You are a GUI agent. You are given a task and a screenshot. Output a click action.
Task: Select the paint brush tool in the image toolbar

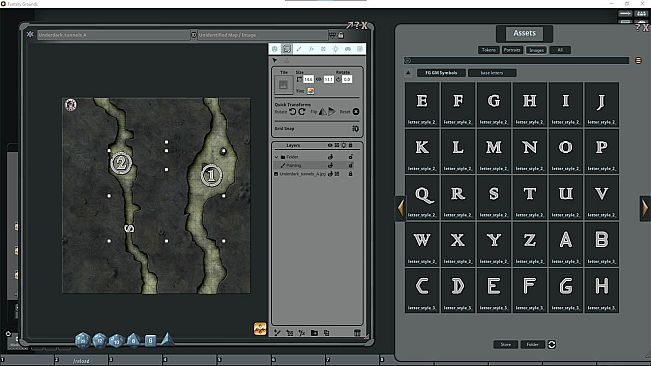point(299,49)
